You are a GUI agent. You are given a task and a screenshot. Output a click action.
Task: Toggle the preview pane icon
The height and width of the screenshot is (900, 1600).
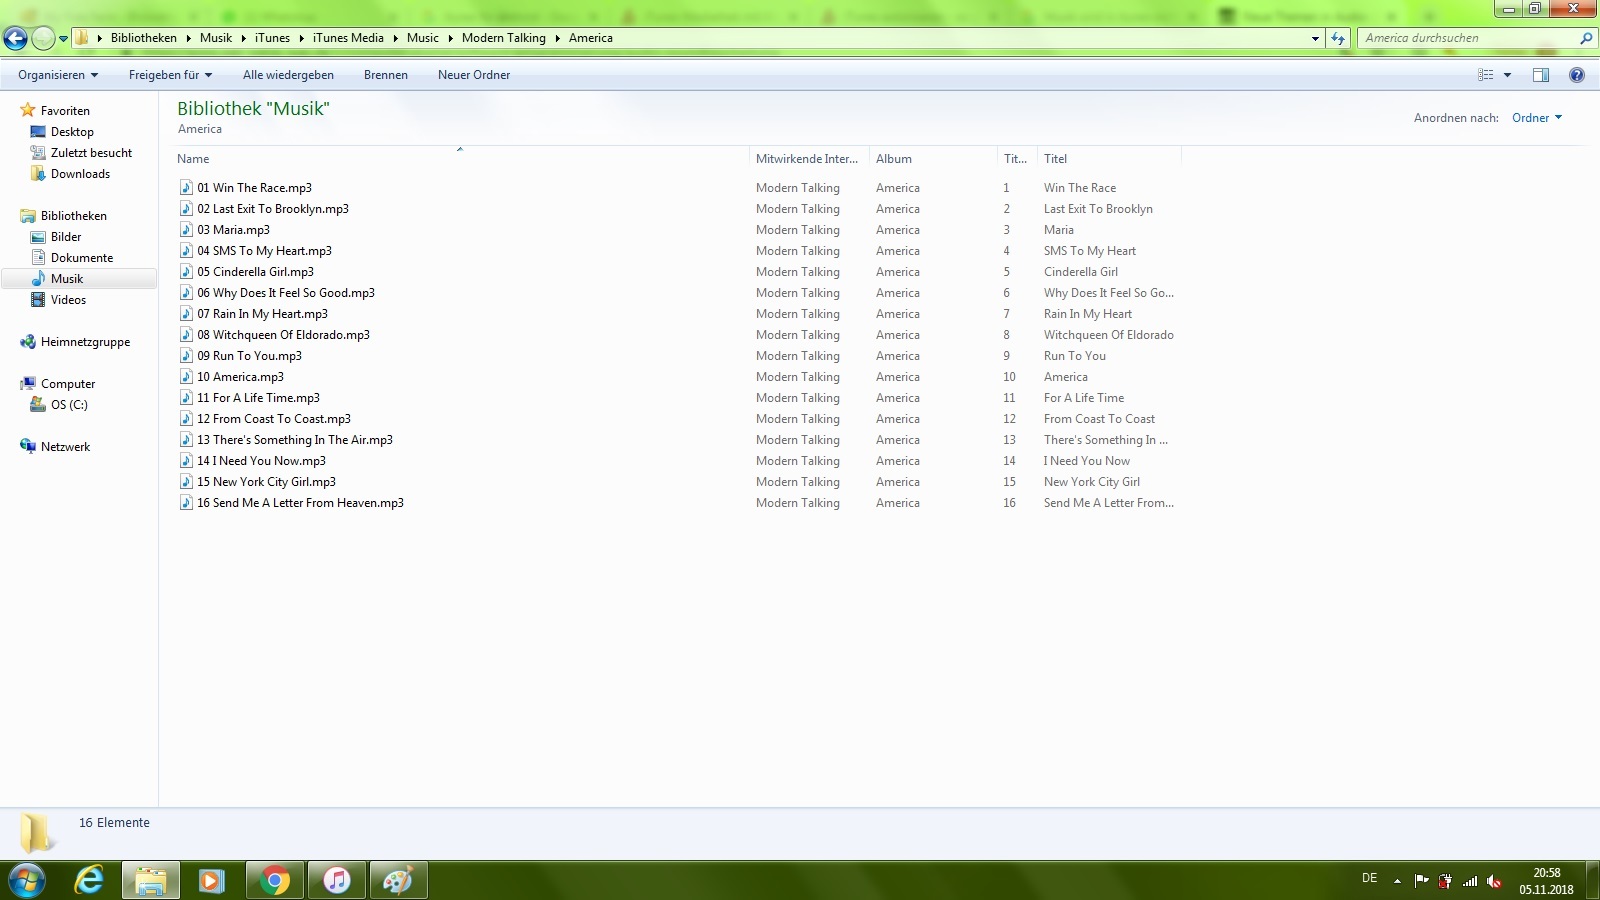(1541, 75)
